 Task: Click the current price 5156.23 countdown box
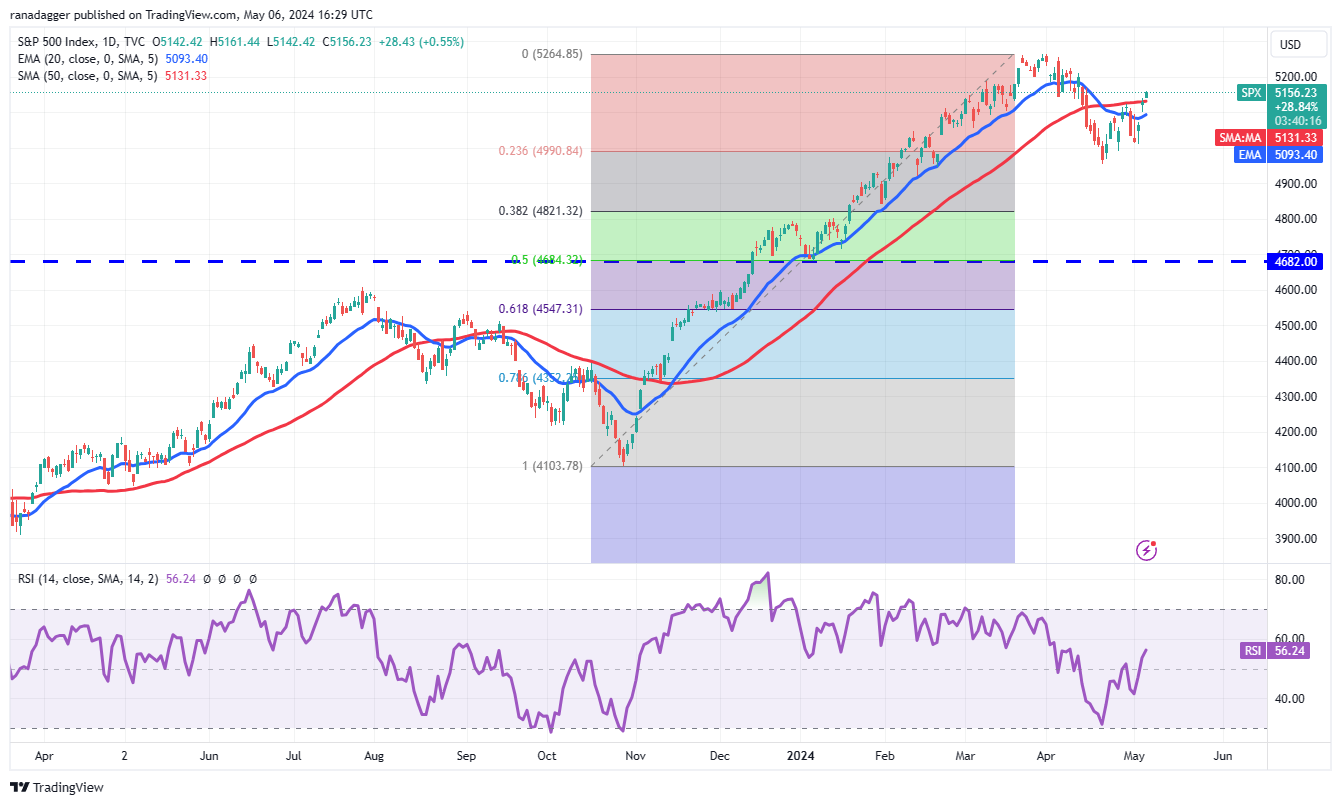coord(1297,105)
